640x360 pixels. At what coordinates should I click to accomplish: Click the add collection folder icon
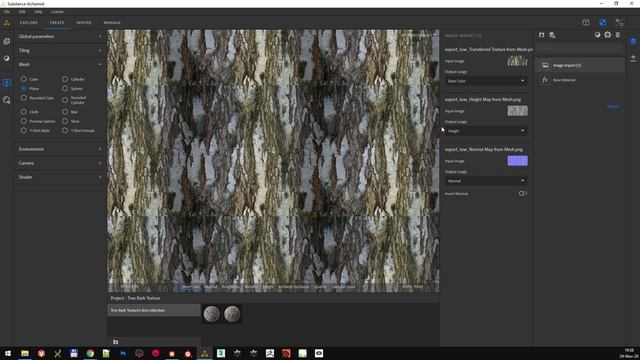coord(116,342)
